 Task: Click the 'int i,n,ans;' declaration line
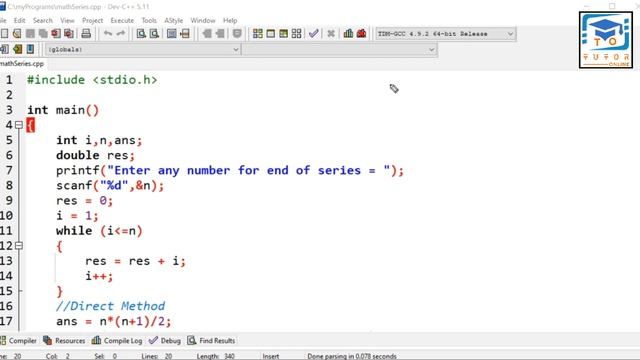pyautogui.click(x=99, y=140)
